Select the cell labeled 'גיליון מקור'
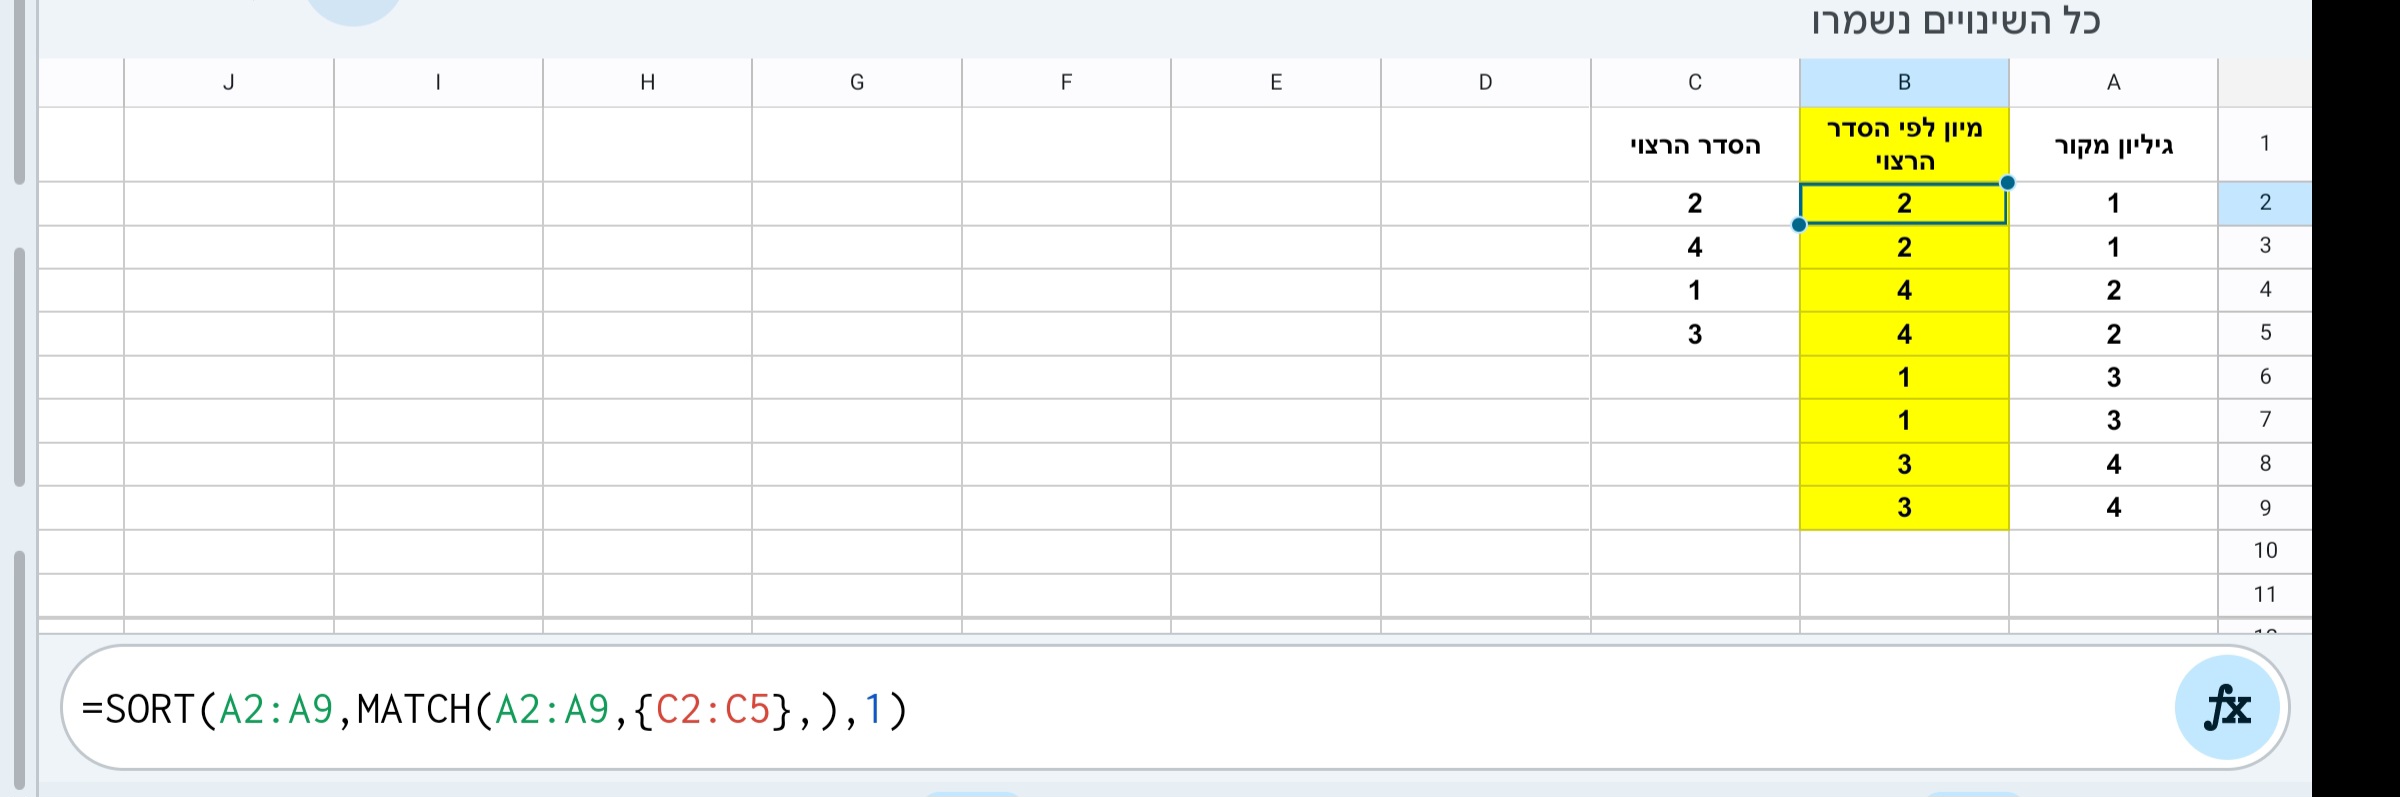Image resolution: width=2400 pixels, height=797 pixels. point(2114,144)
